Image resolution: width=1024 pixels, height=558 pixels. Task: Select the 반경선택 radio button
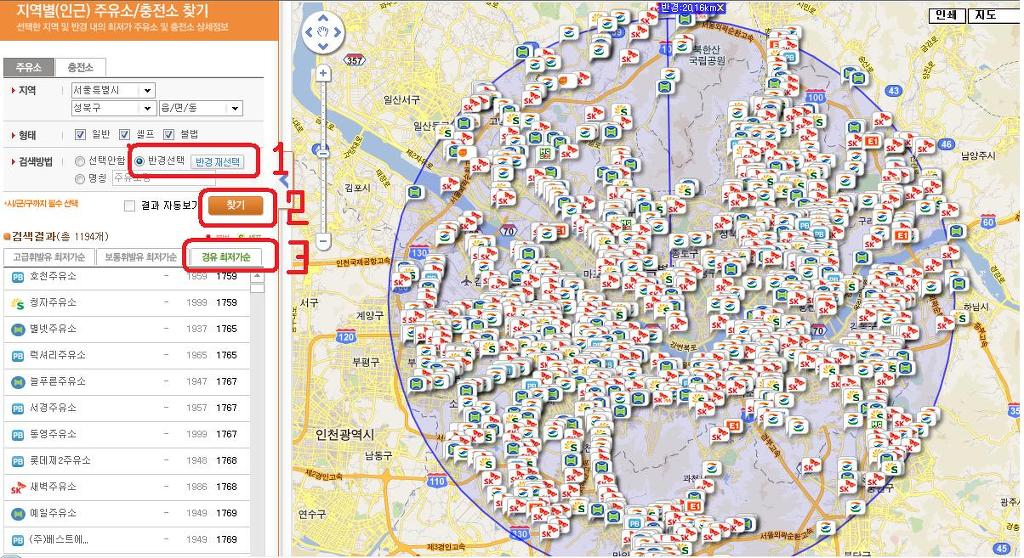139,161
